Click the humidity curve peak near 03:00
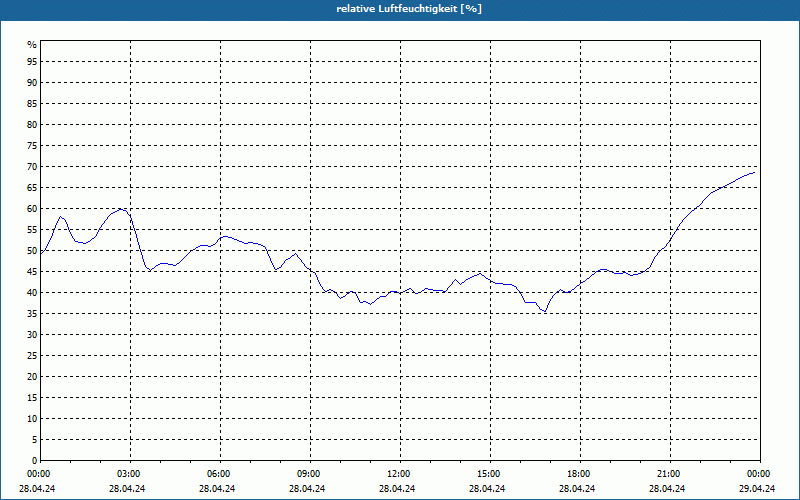 point(120,209)
